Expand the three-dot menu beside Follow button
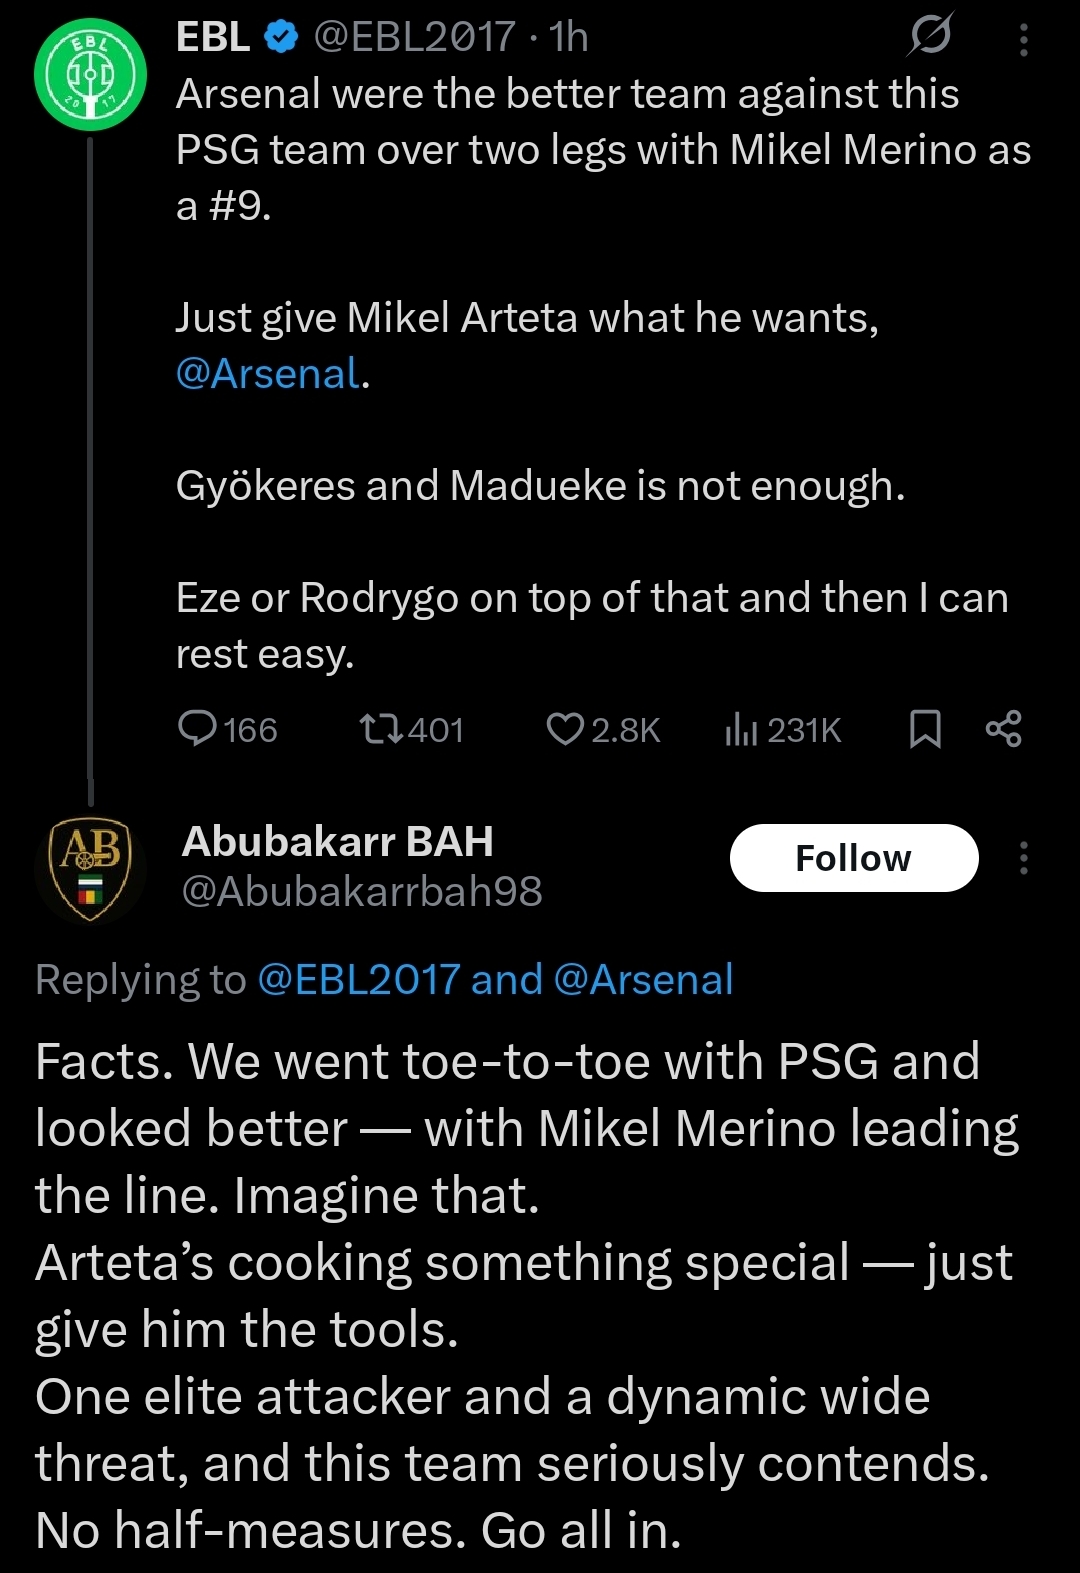Viewport: 1080px width, 1573px height. point(1023,858)
